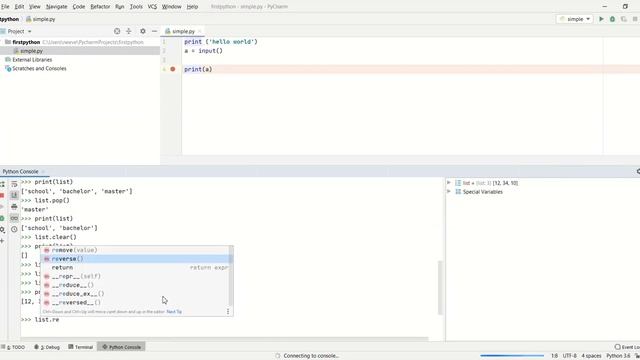The height and width of the screenshot is (360, 640).
Task: Close the Python Console tab
Action: pos(43,172)
